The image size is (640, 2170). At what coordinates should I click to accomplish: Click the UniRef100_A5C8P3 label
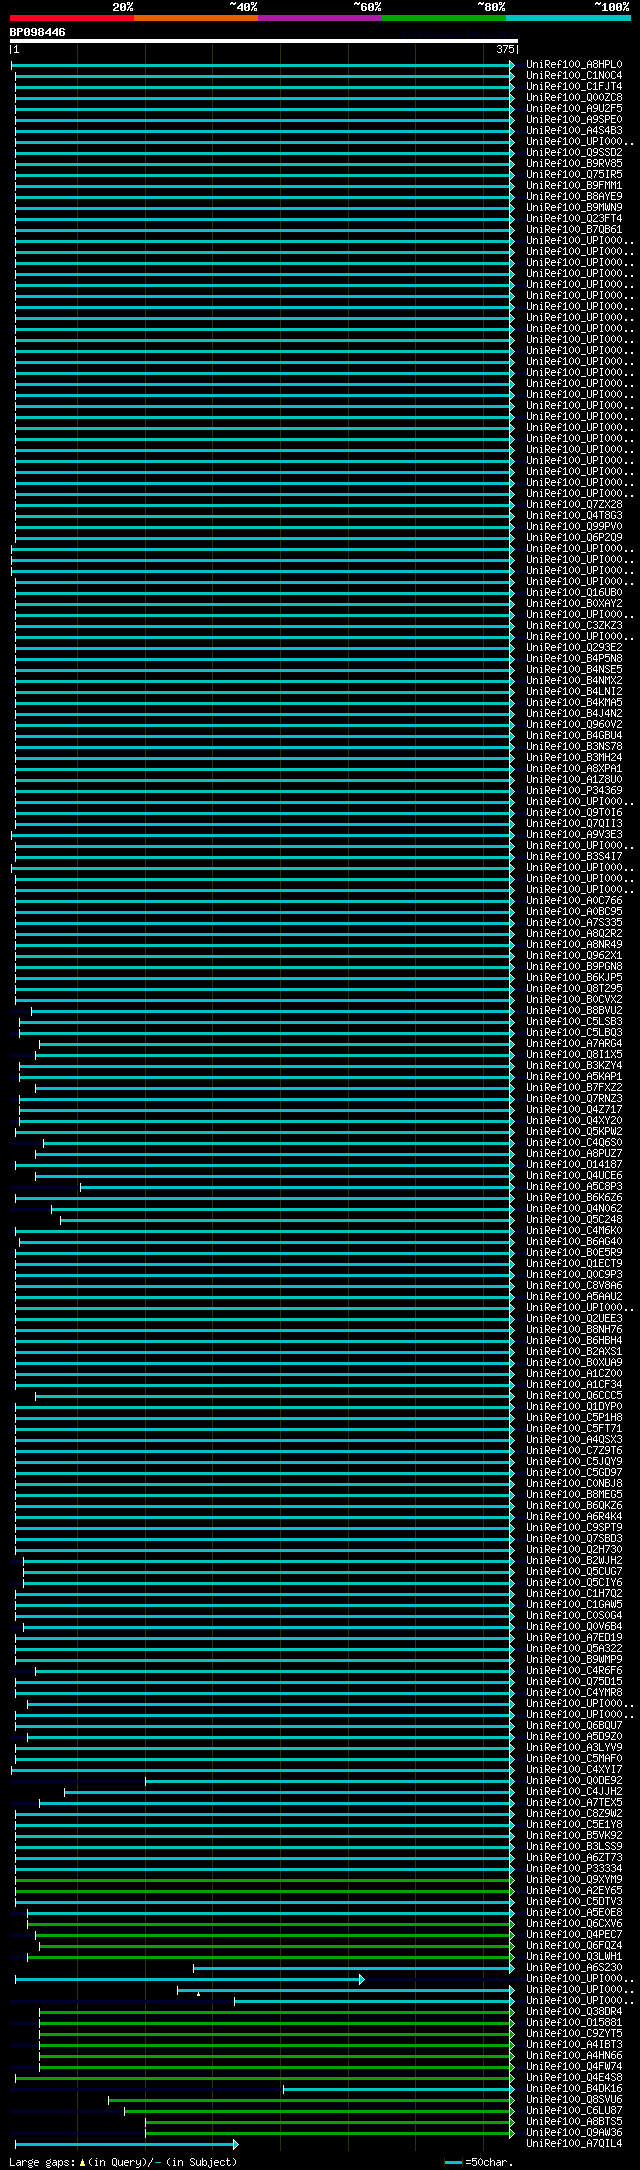pos(574,1187)
